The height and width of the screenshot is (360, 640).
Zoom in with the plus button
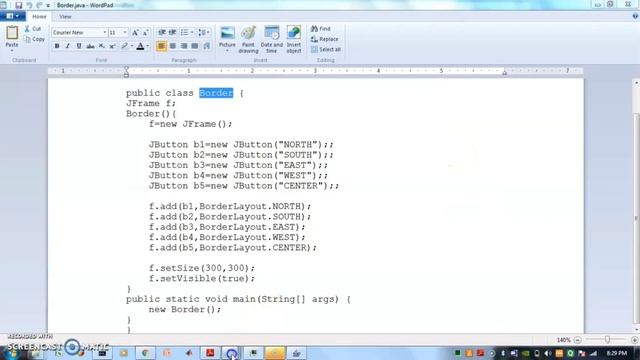tap(634, 340)
